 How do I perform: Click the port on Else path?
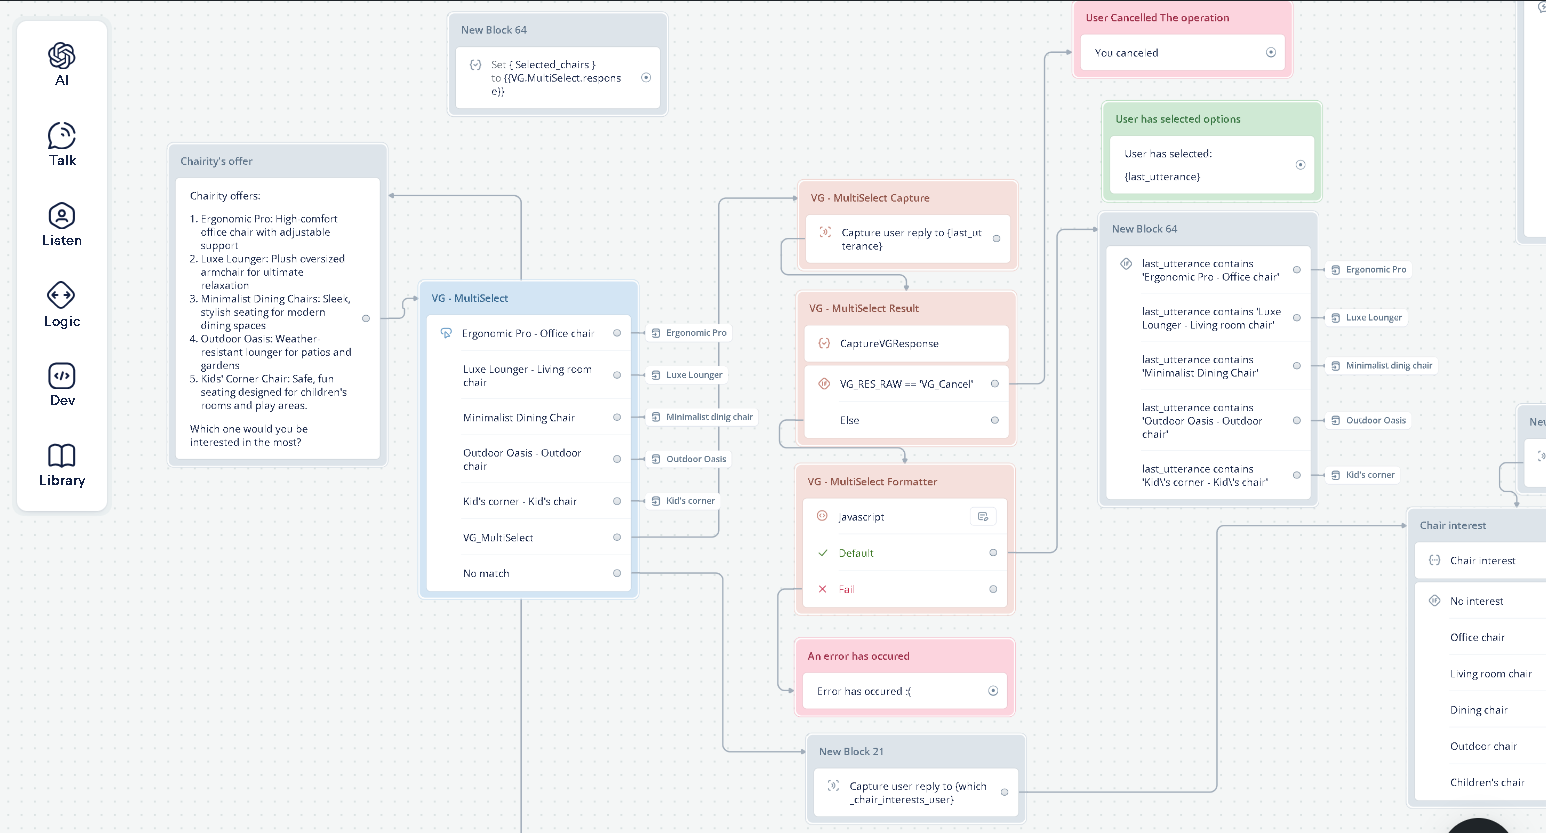pyautogui.click(x=995, y=420)
